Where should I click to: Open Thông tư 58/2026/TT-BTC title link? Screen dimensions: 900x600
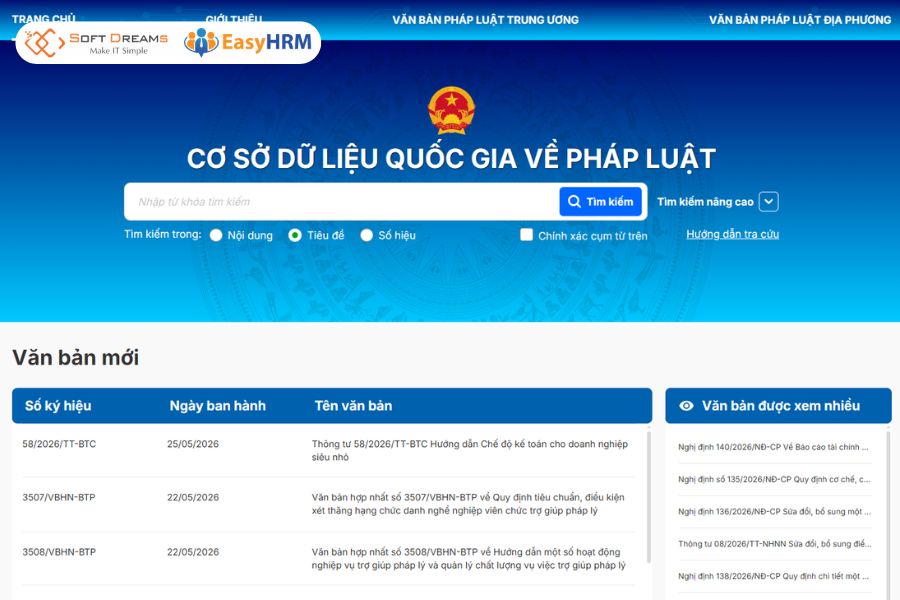click(x=470, y=450)
